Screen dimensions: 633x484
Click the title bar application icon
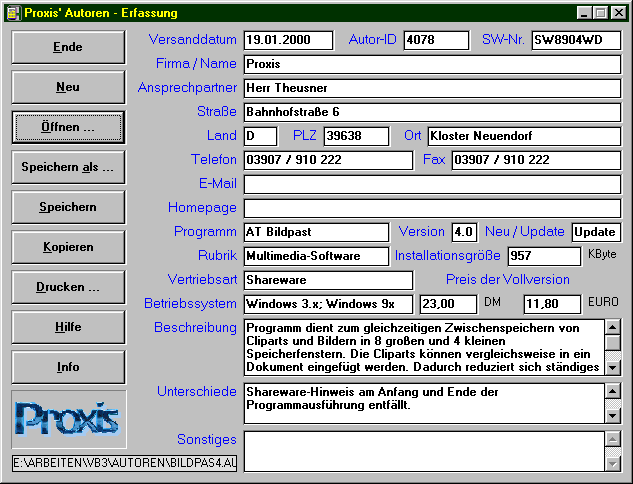pos(13,13)
